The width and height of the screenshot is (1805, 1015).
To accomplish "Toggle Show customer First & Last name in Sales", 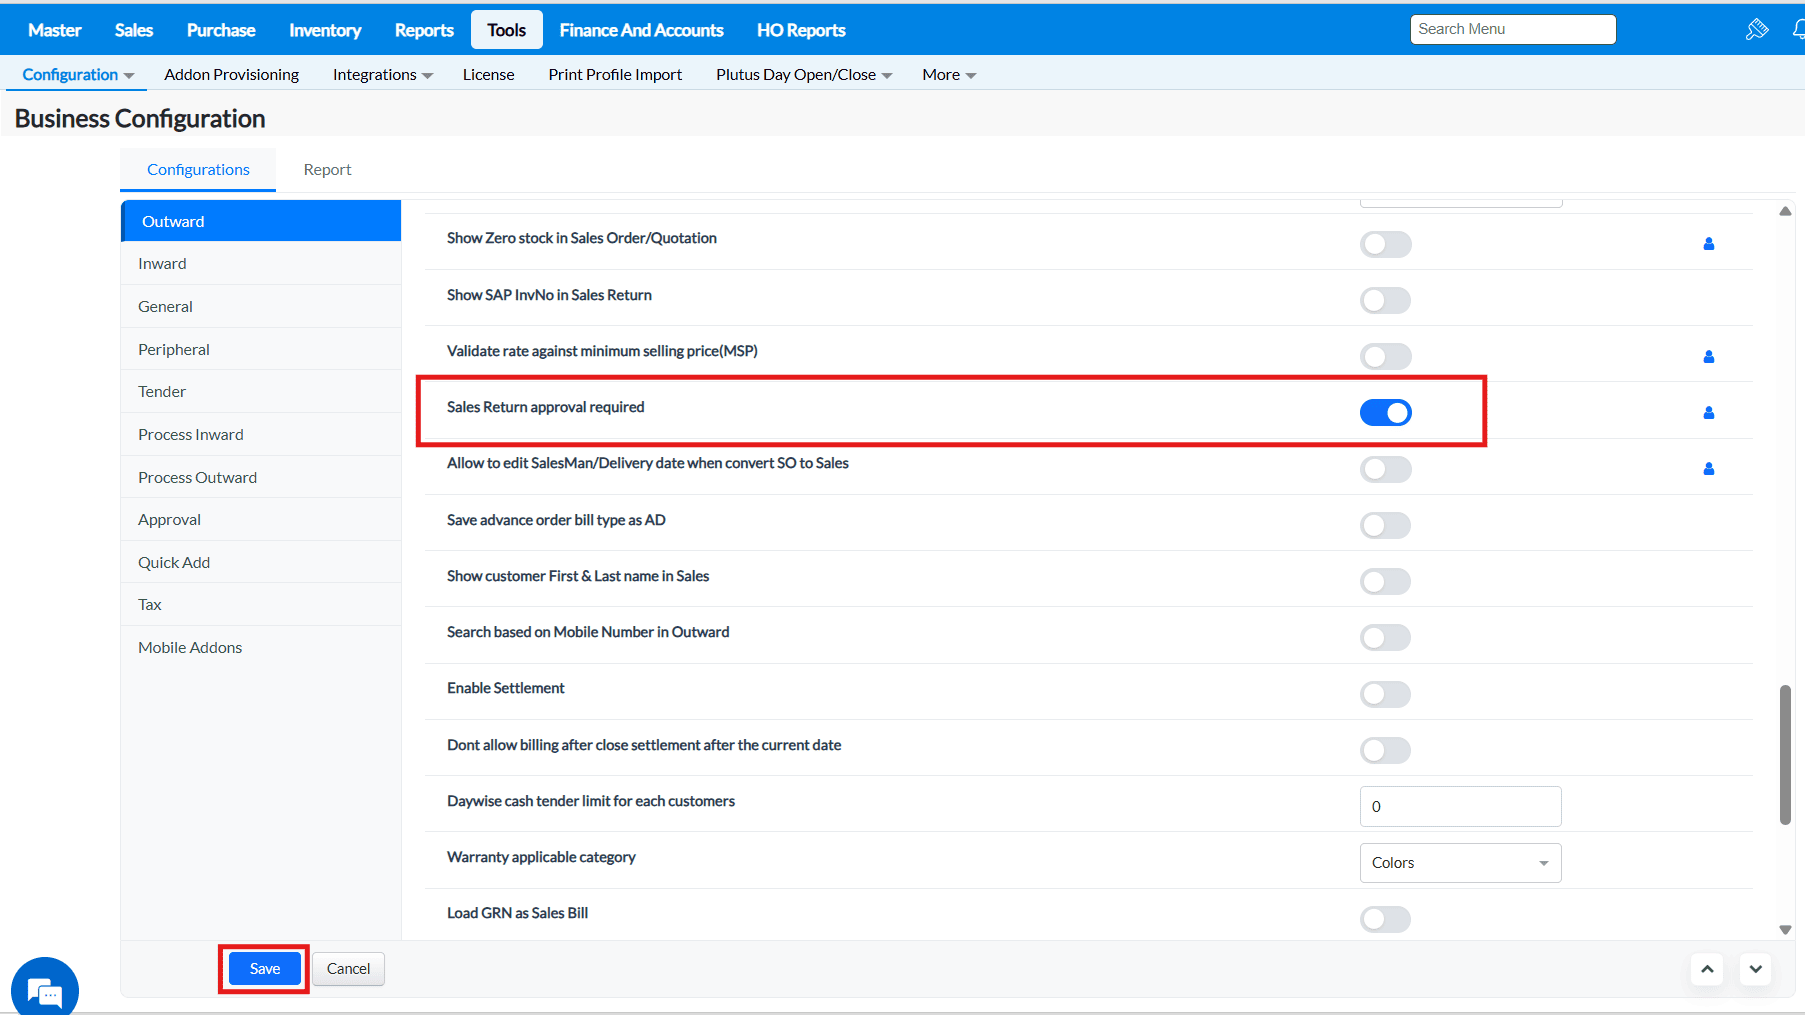I will coord(1385,581).
